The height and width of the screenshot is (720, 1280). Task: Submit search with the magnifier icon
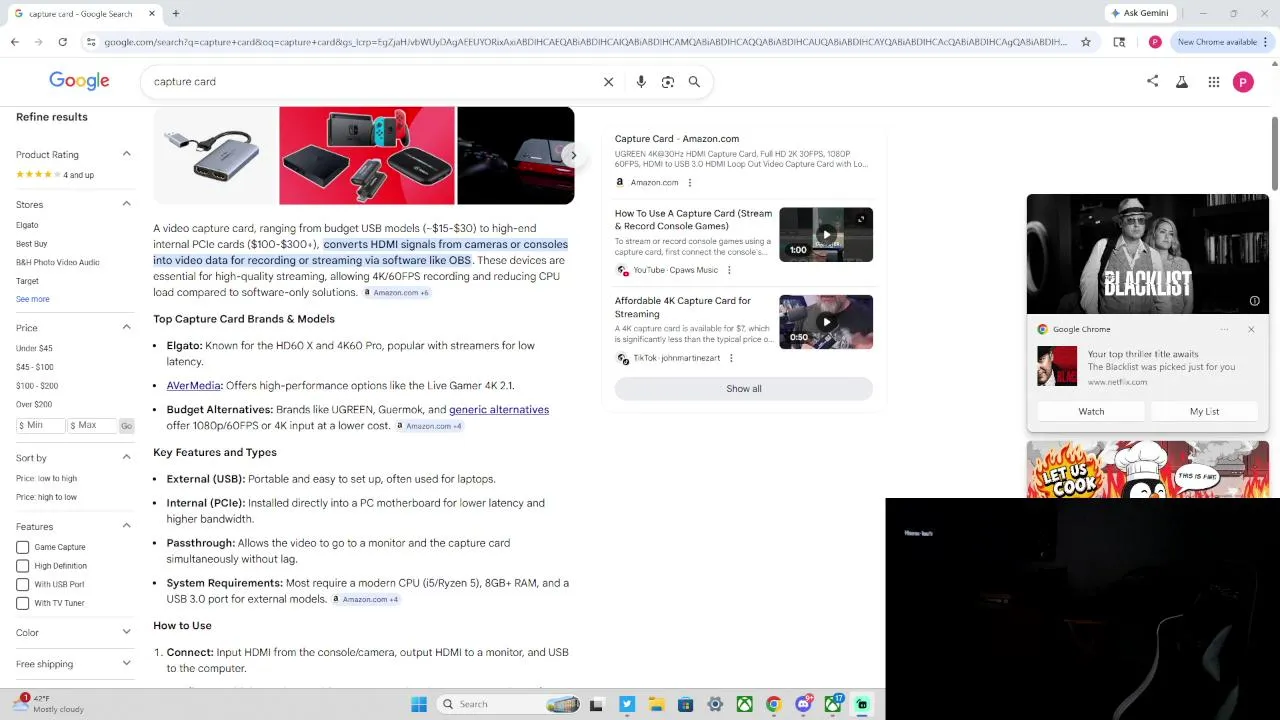pos(694,82)
